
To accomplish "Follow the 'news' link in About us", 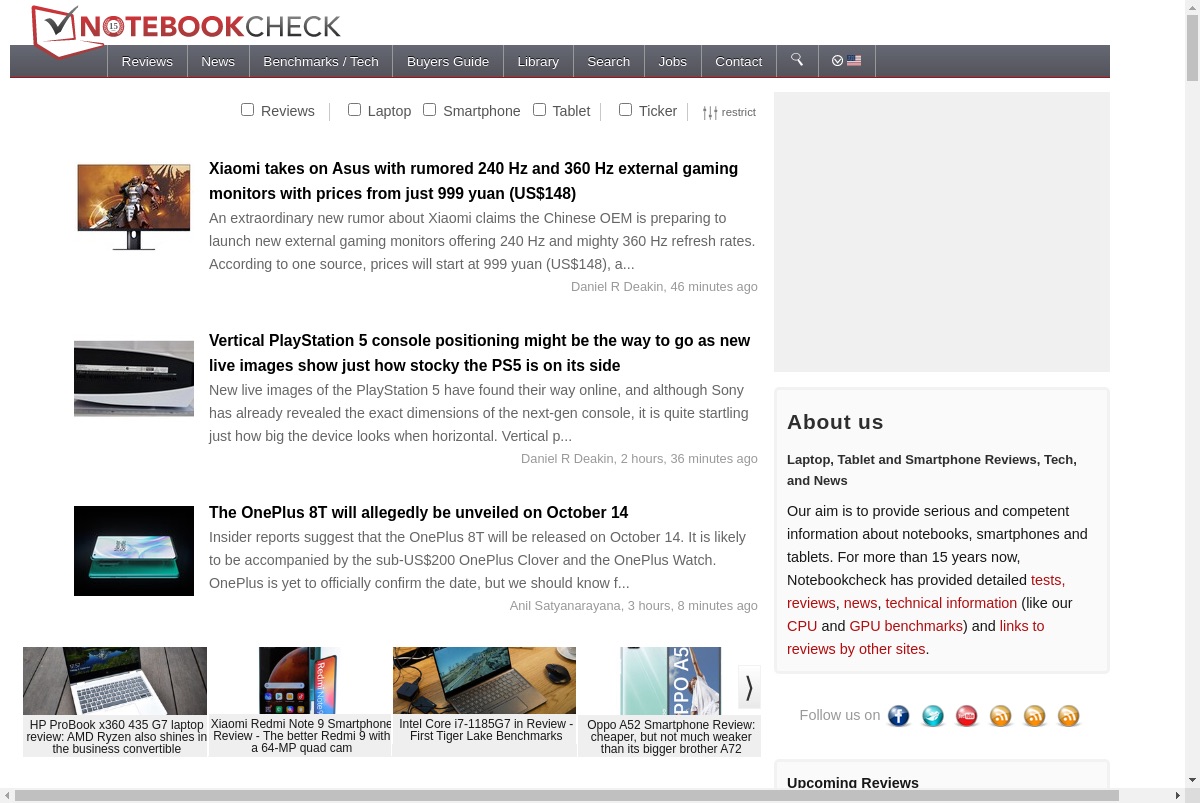I will (860, 603).
